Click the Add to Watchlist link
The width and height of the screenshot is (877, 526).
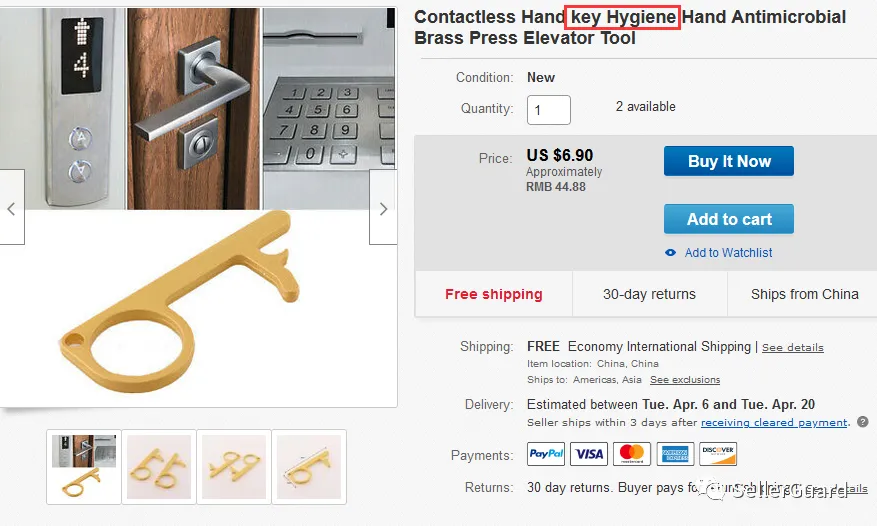(x=728, y=253)
